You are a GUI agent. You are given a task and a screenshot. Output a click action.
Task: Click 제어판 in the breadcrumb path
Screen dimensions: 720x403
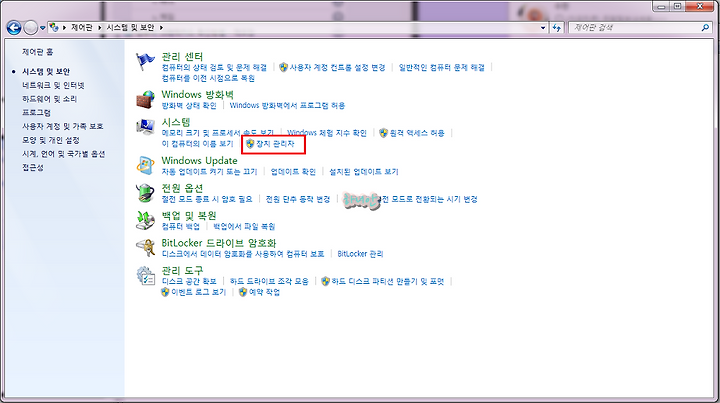81,28
